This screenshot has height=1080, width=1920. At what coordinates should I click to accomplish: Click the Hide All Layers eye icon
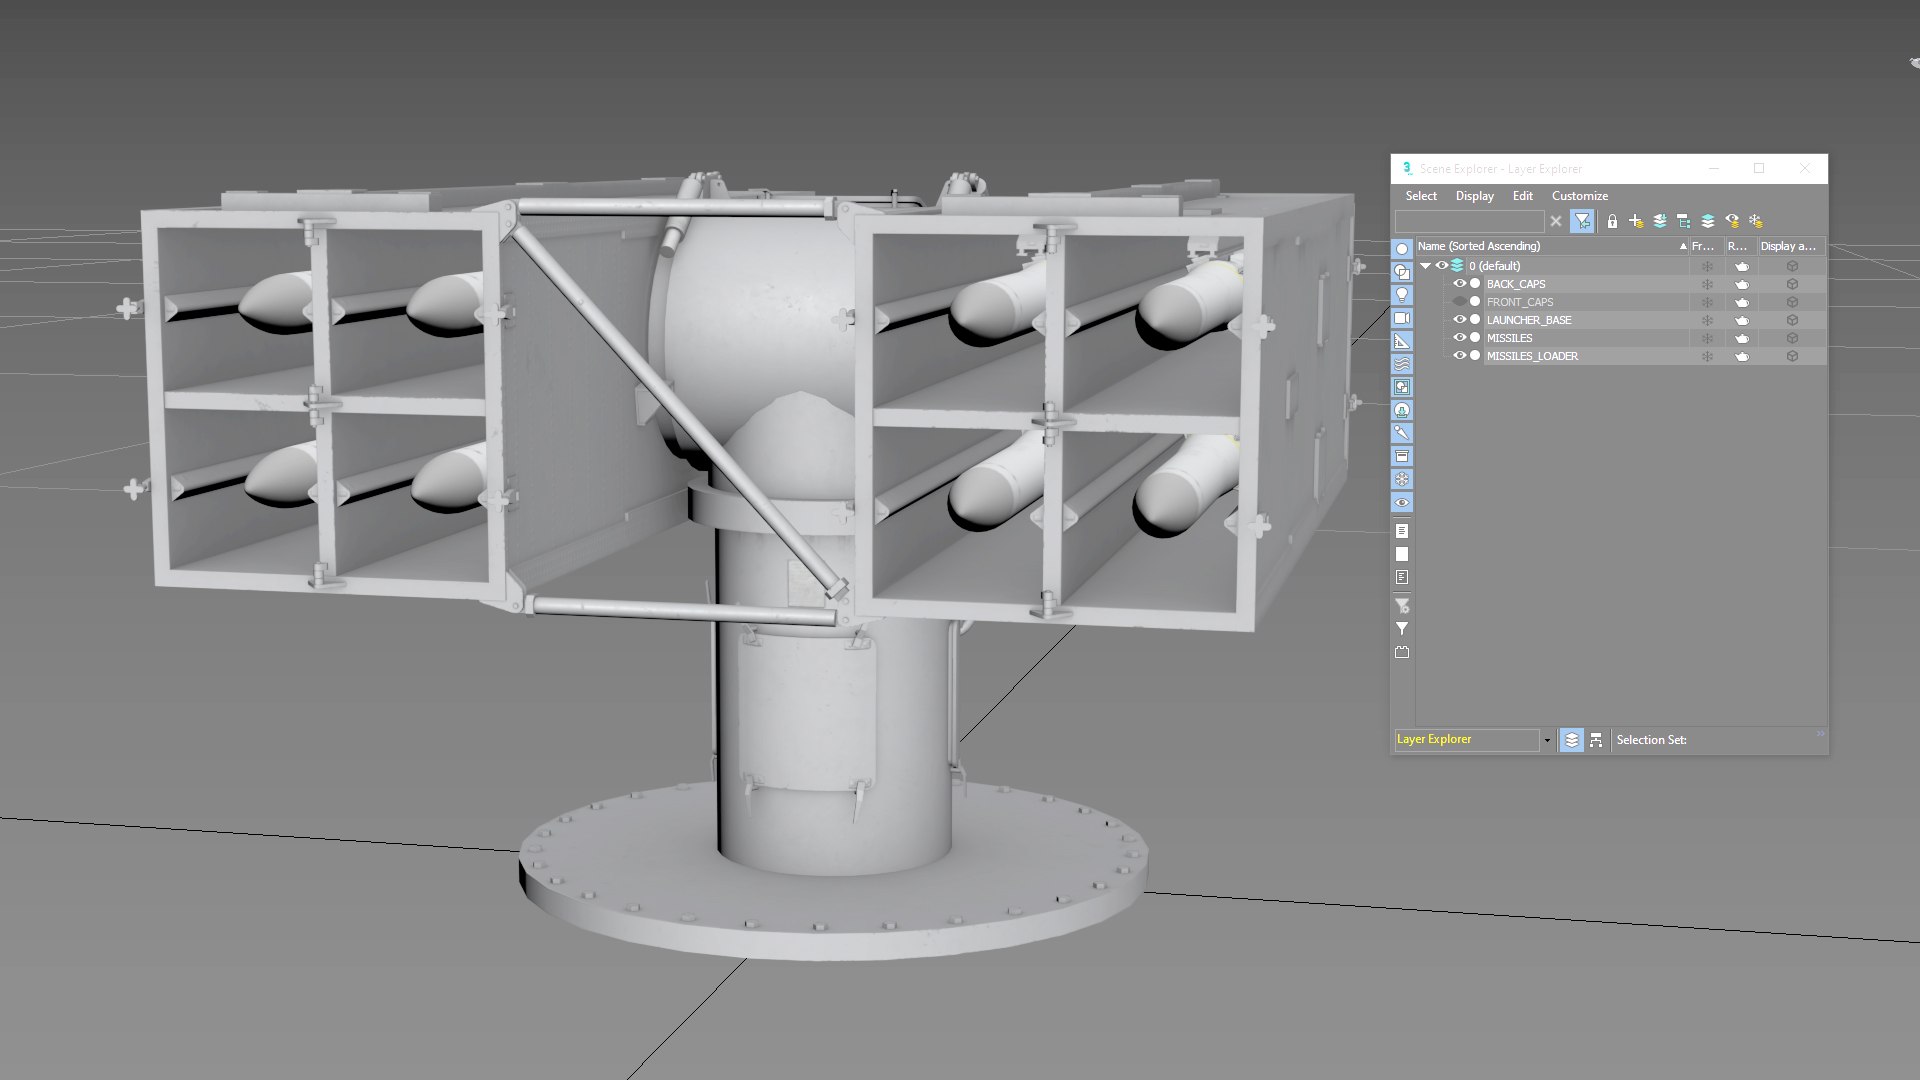1732,221
